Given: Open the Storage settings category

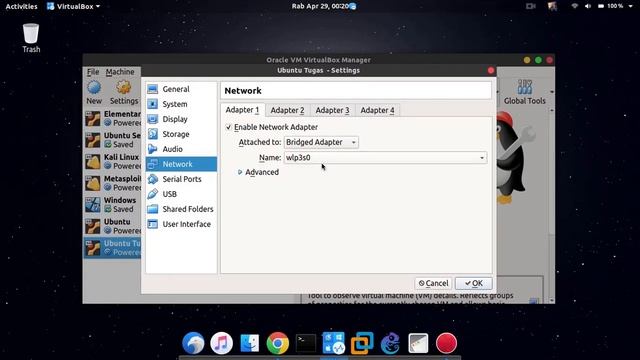Looking at the screenshot, I should point(181,134).
